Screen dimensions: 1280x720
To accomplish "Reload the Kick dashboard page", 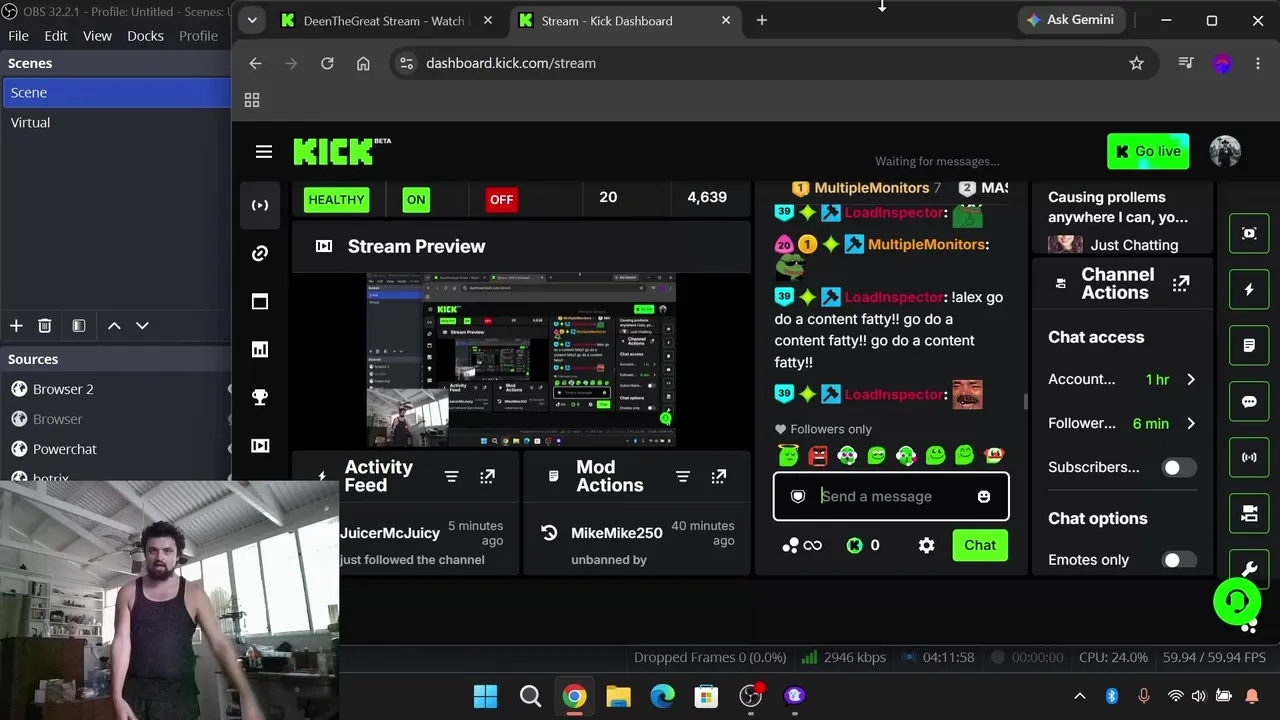I will point(327,63).
